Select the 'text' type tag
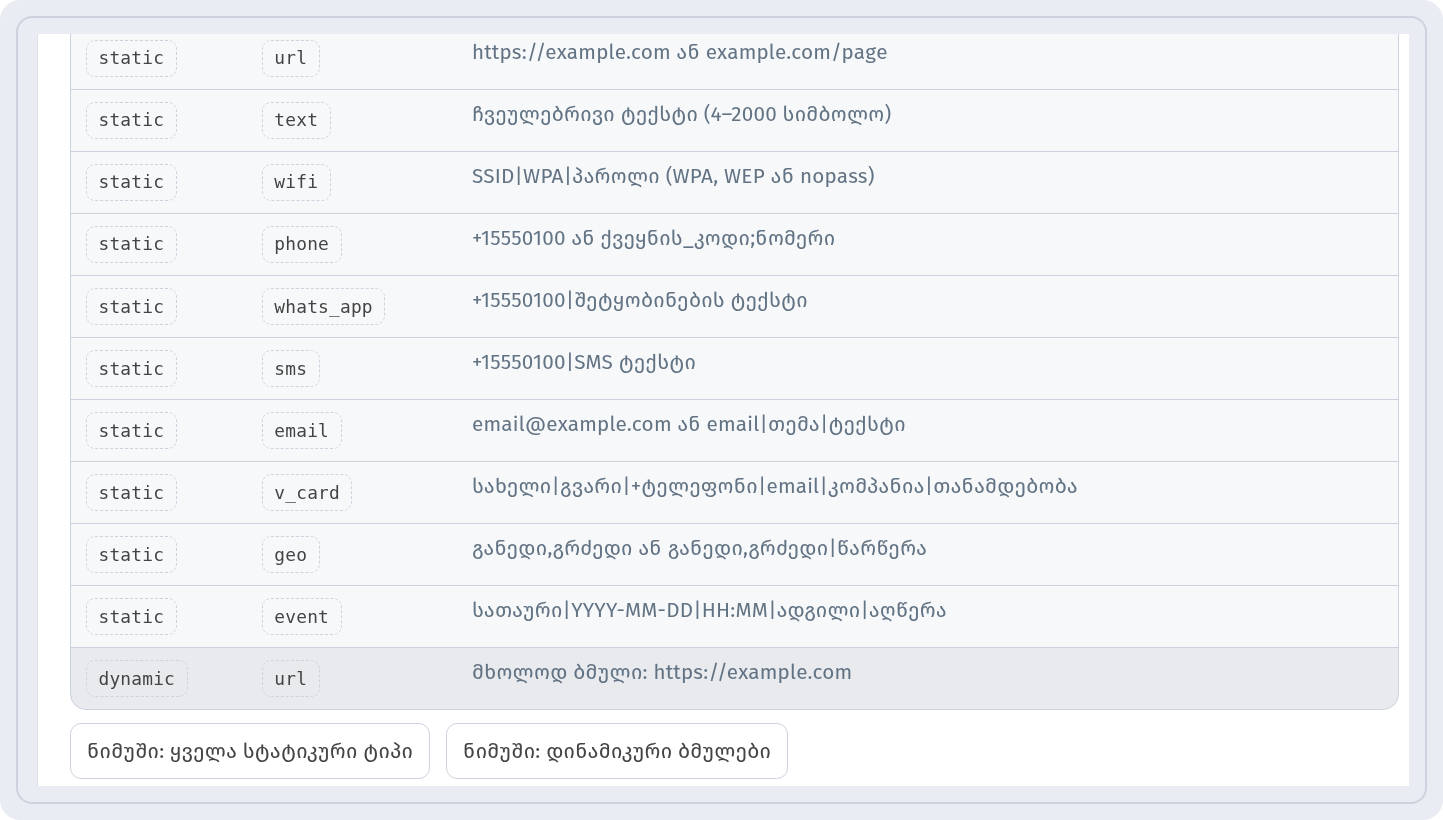 coord(296,120)
